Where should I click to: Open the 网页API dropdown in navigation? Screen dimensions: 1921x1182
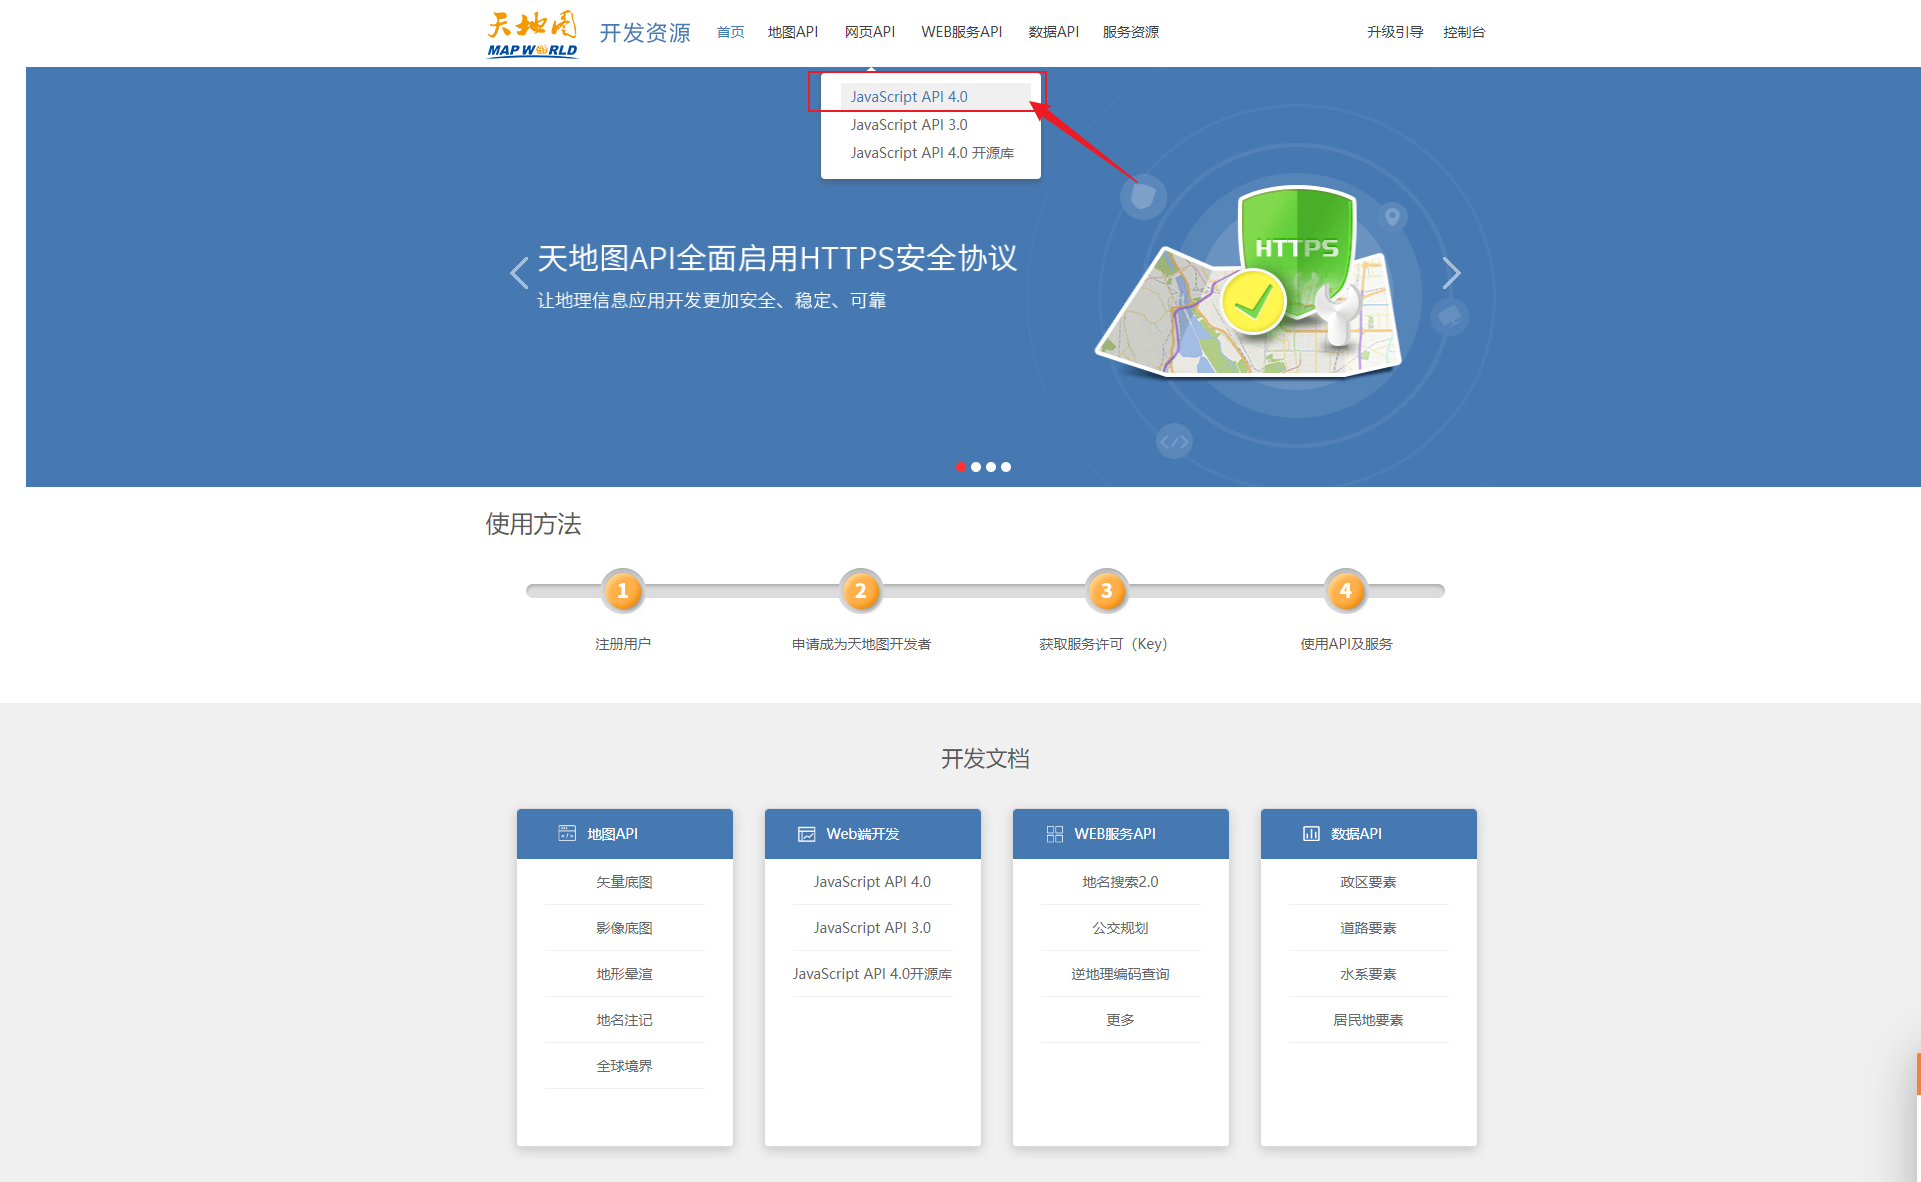pos(869,32)
